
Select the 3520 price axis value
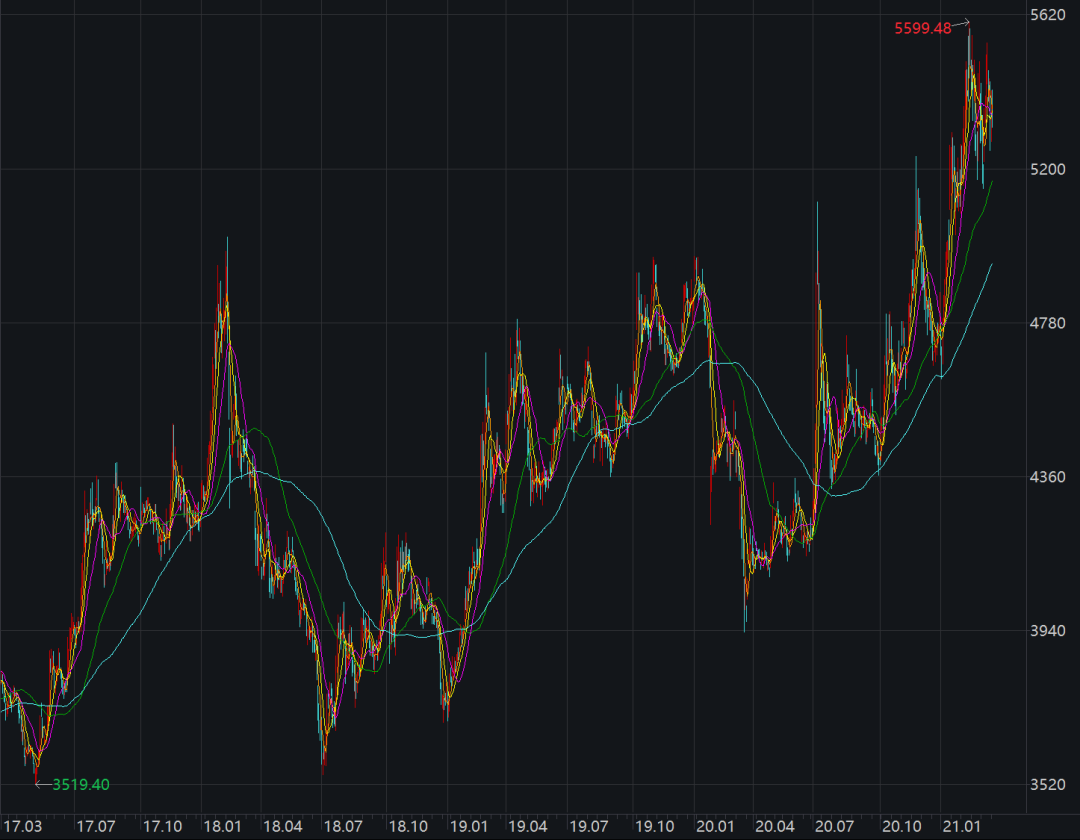pyautogui.click(x=1048, y=784)
